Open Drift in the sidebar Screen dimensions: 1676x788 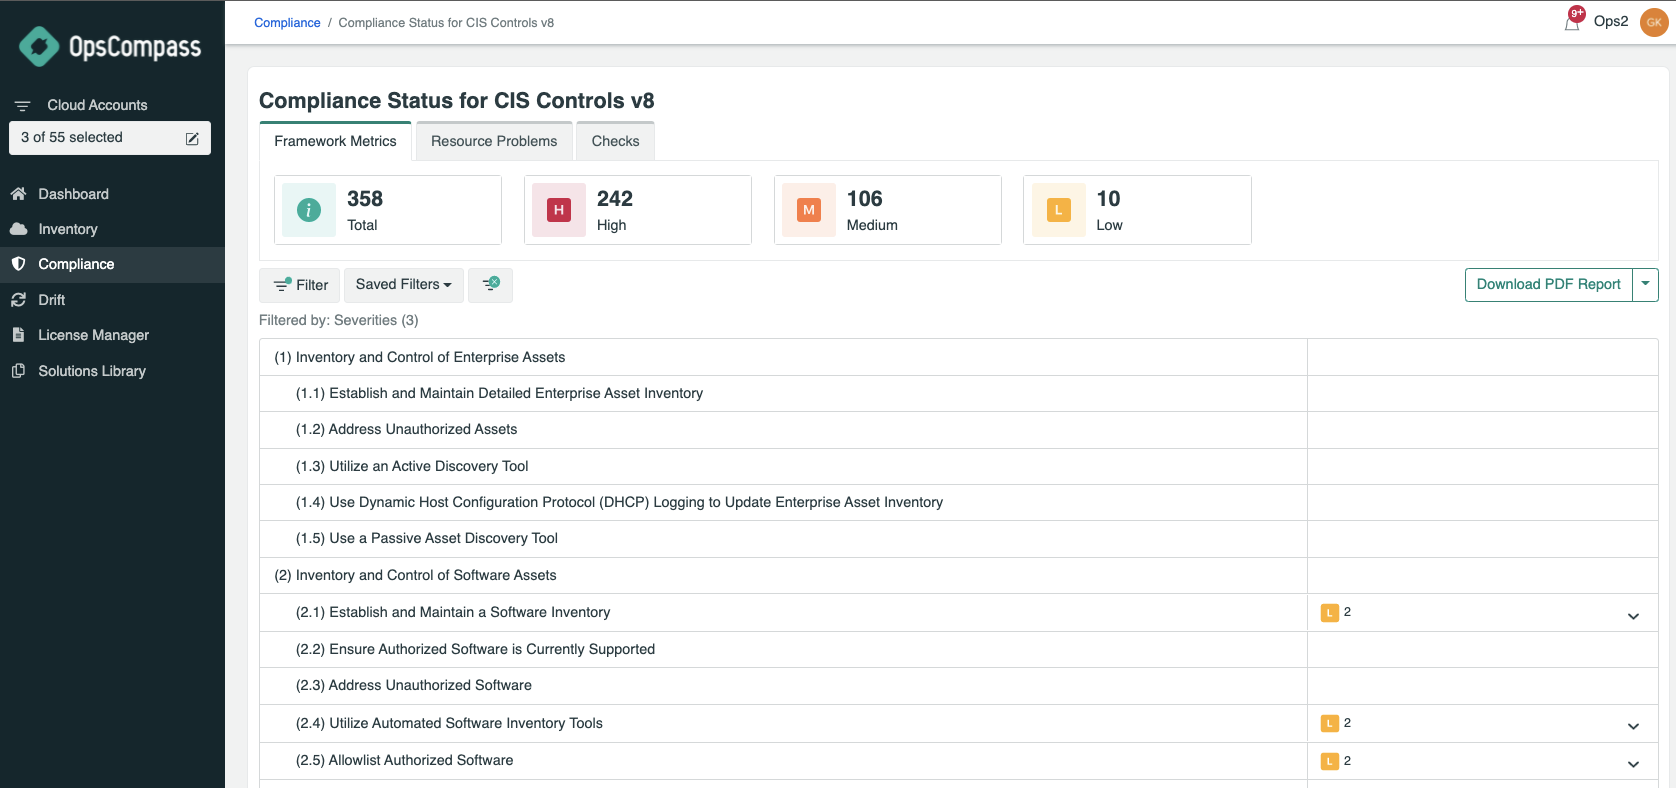click(x=112, y=300)
